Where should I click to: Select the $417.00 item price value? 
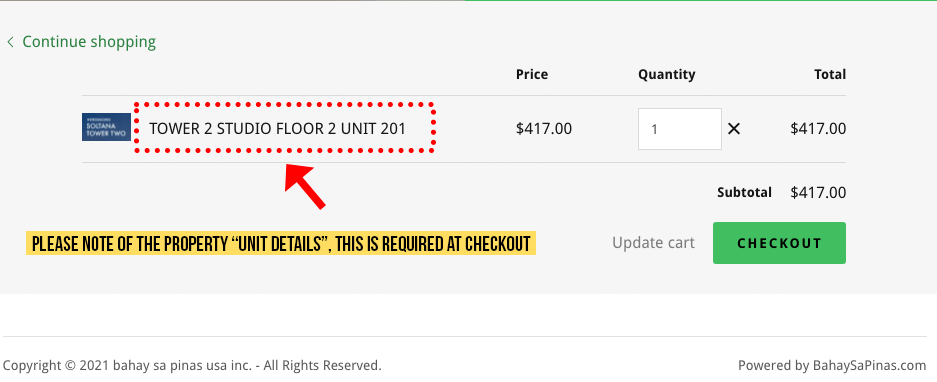pyautogui.click(x=544, y=129)
